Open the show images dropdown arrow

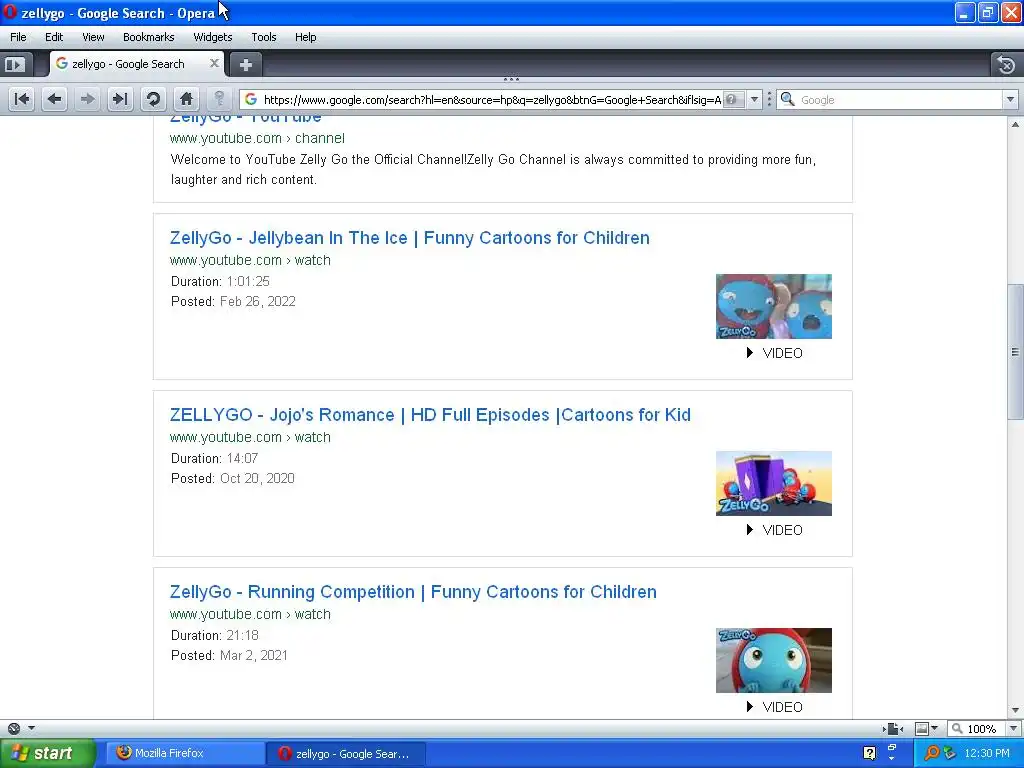tap(935, 729)
